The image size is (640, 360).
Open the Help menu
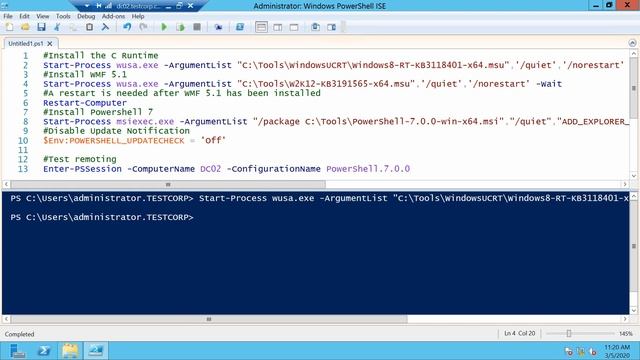coord(138,16)
